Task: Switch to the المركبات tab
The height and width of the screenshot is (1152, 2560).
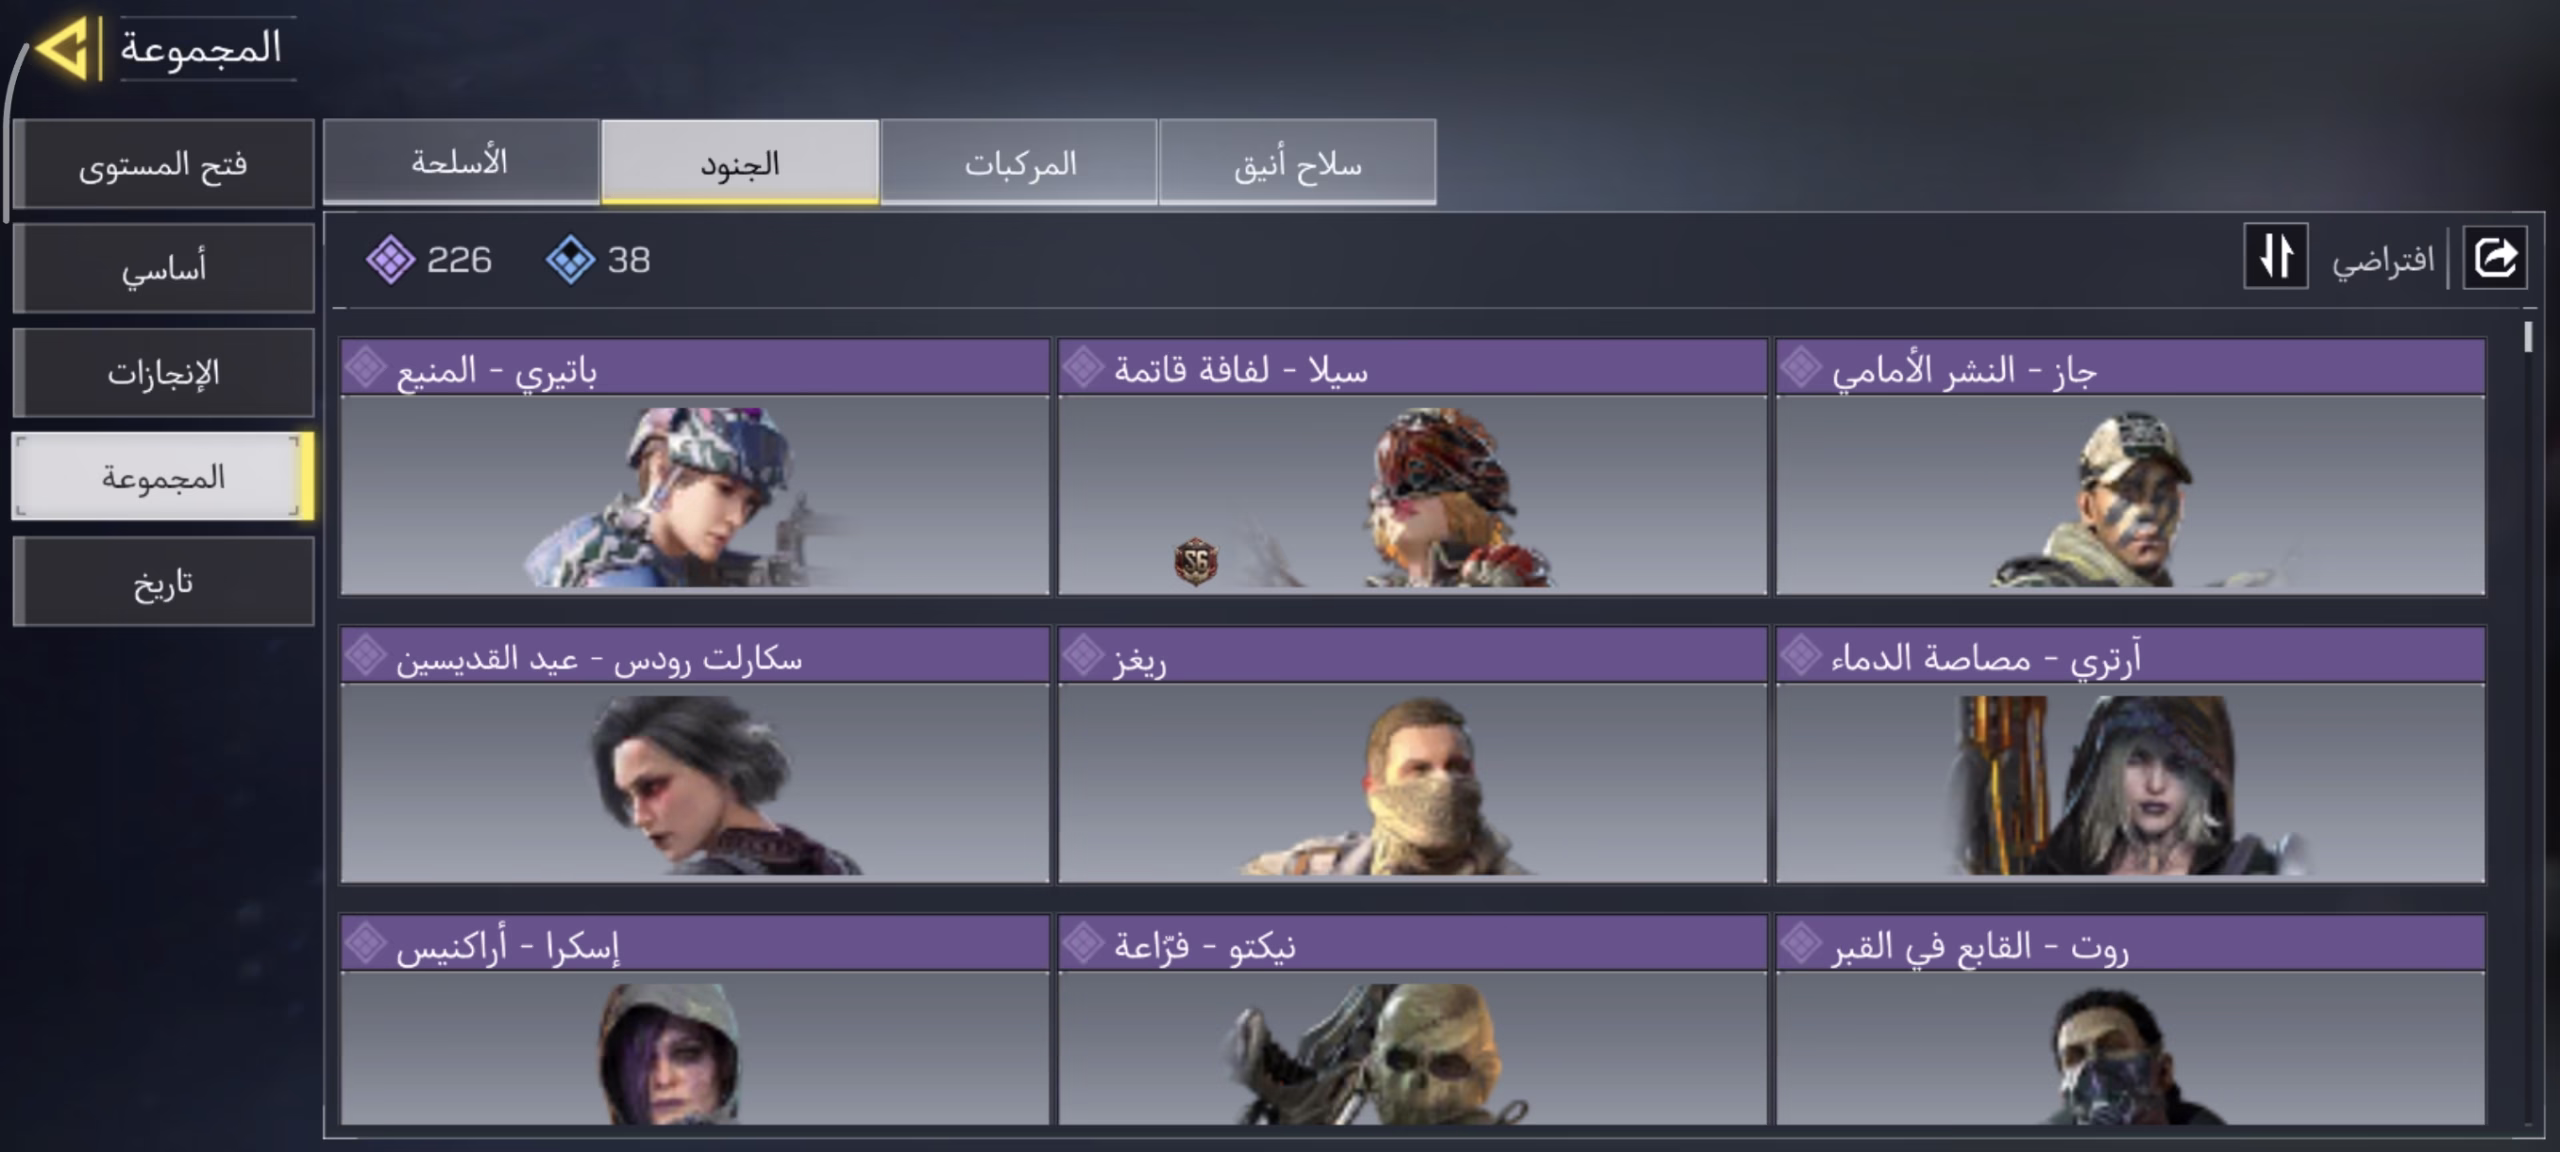Action: (1019, 162)
